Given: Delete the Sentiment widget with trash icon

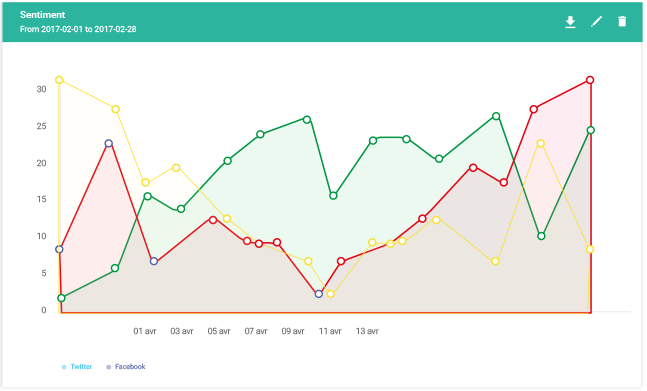Looking at the screenshot, I should [622, 21].
